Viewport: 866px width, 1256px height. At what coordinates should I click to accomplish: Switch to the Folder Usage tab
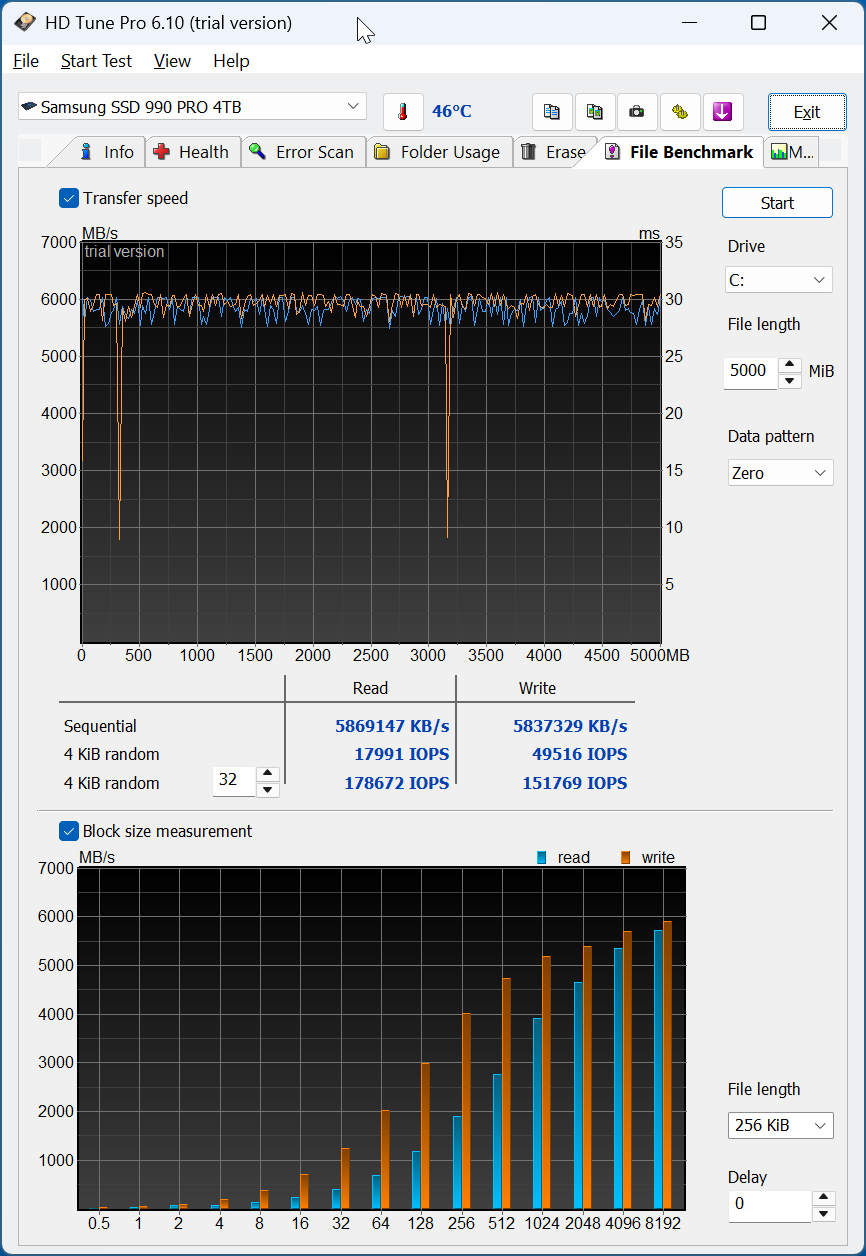click(x=438, y=152)
